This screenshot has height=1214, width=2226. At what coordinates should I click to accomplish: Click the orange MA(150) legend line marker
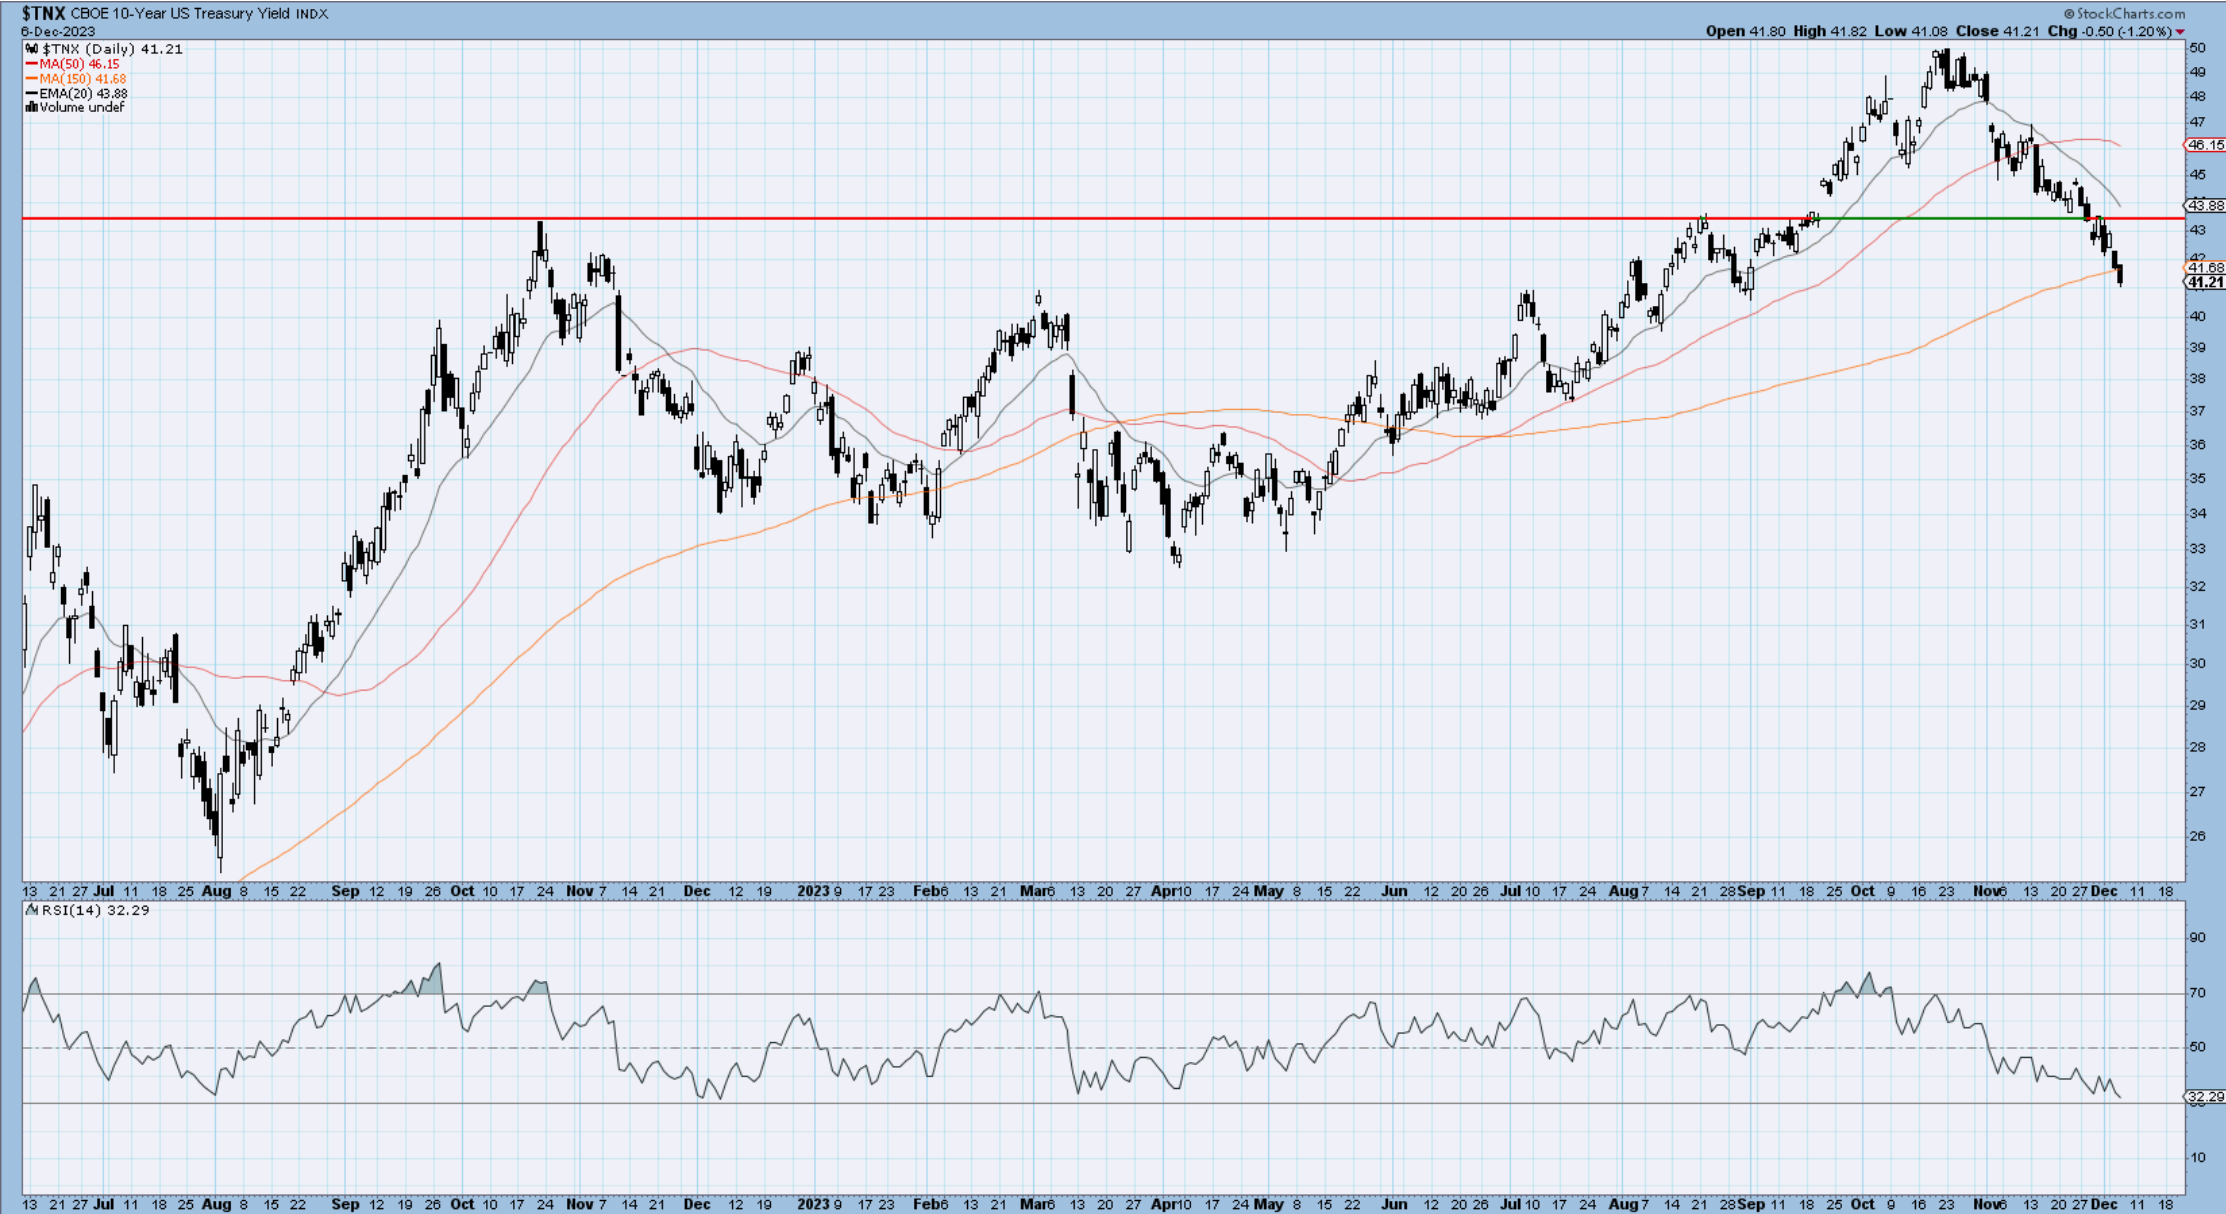click(32, 79)
